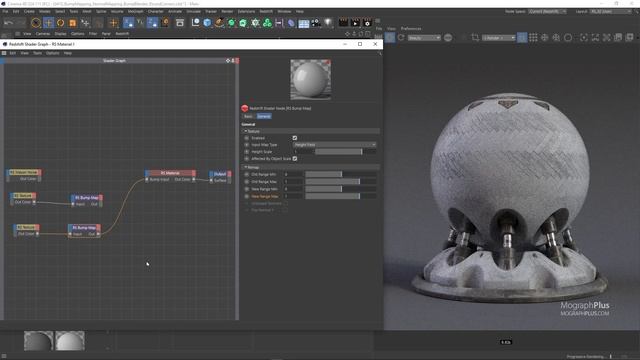The width and height of the screenshot is (640, 360).
Task: Open viewport Cameras menu
Action: click(42, 34)
